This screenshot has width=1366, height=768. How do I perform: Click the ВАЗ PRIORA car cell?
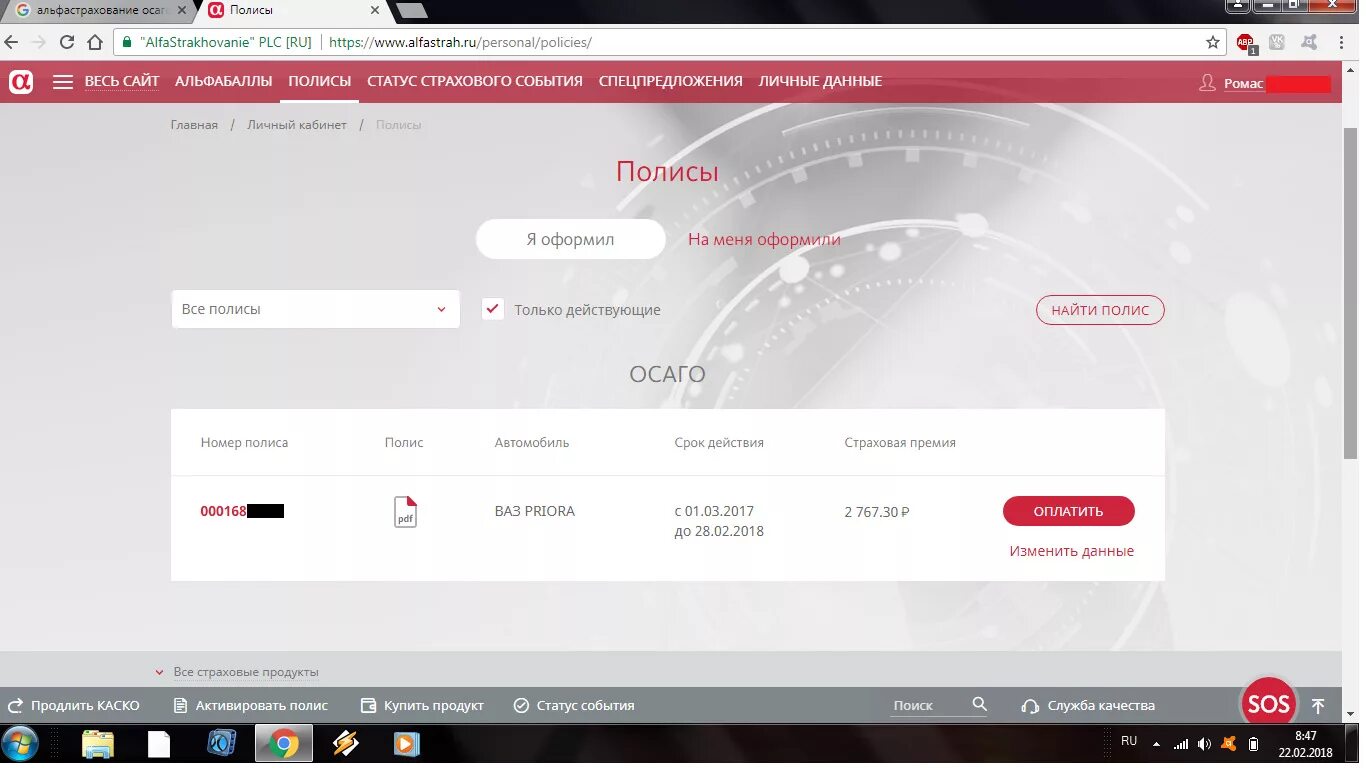pos(535,511)
